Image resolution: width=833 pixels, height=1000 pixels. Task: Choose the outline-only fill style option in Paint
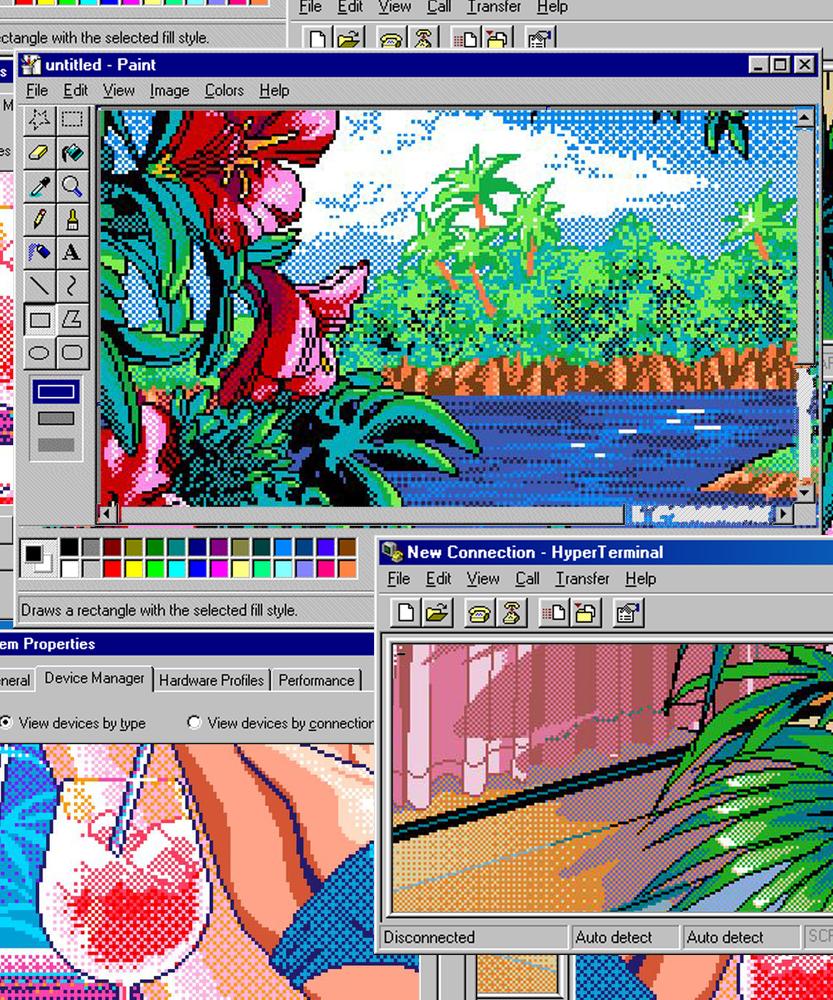click(56, 392)
